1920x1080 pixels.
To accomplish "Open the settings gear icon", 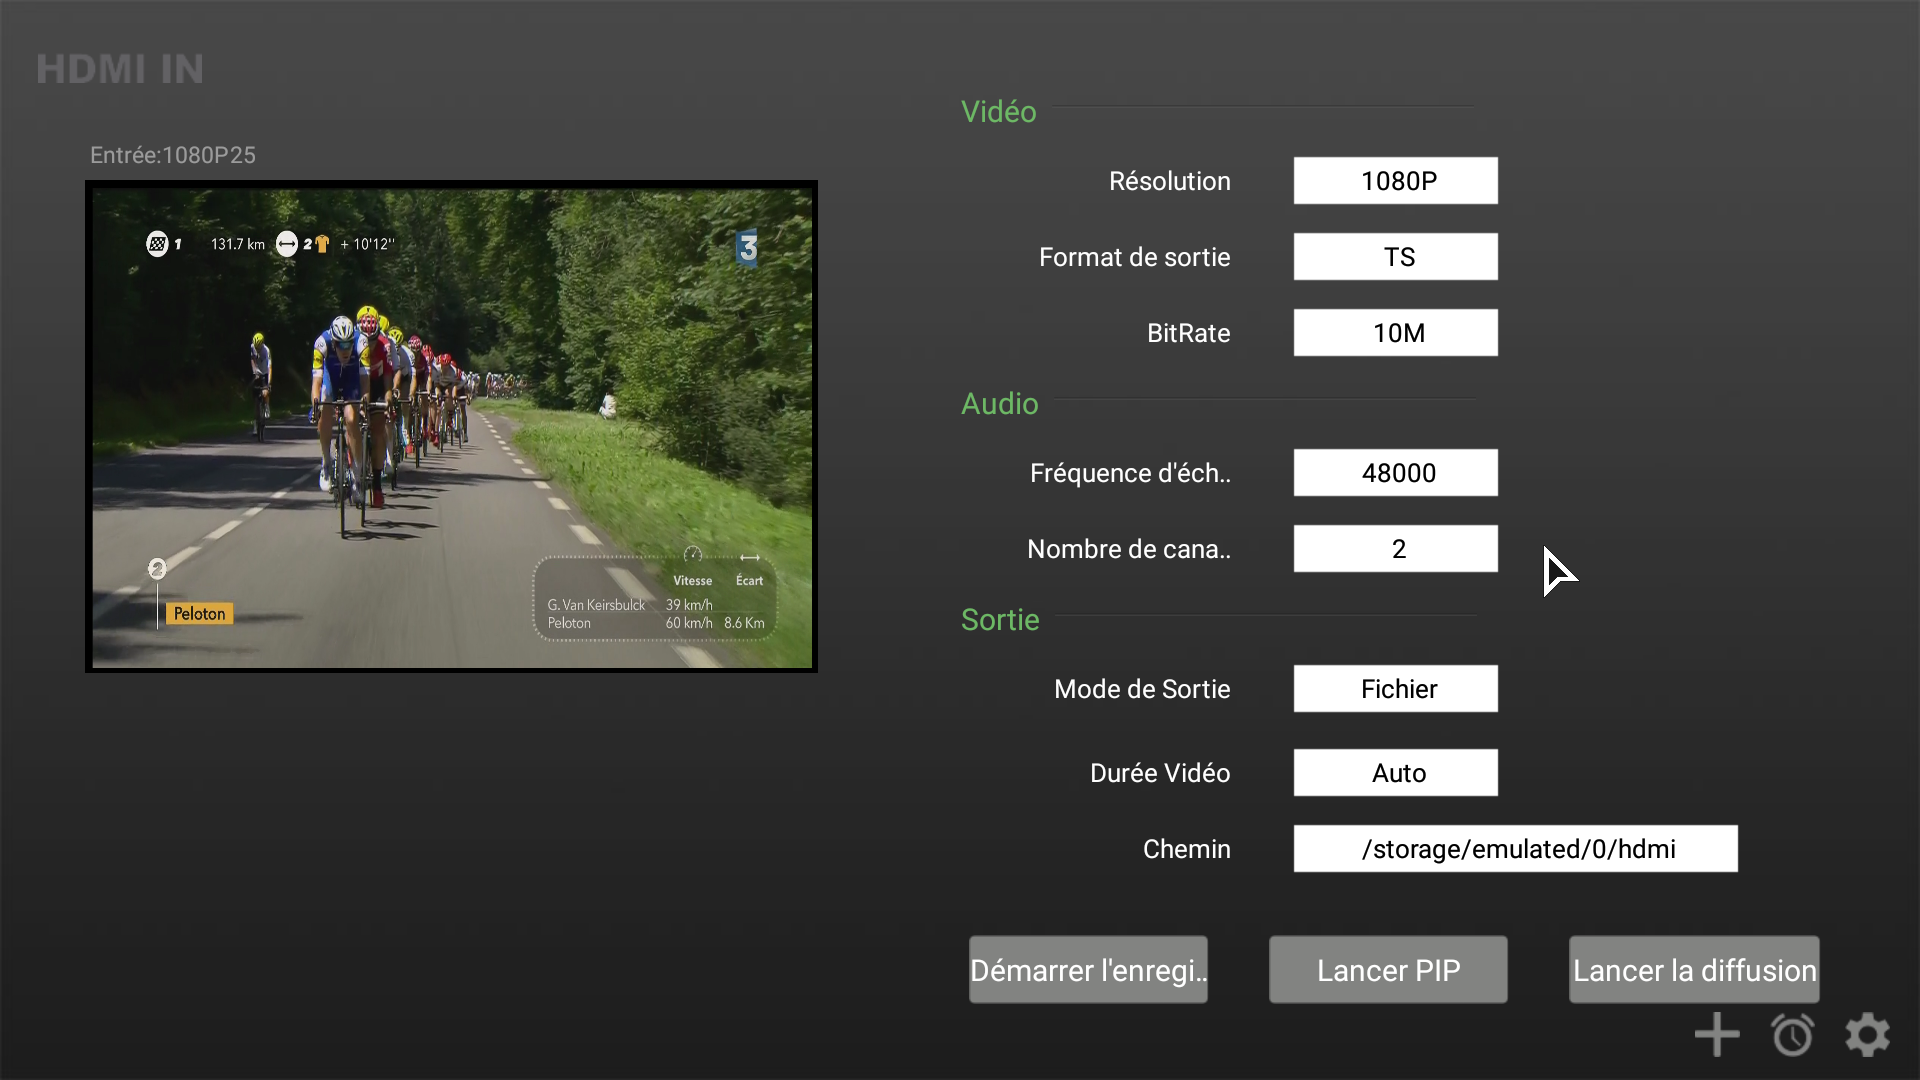I will (x=1867, y=1035).
